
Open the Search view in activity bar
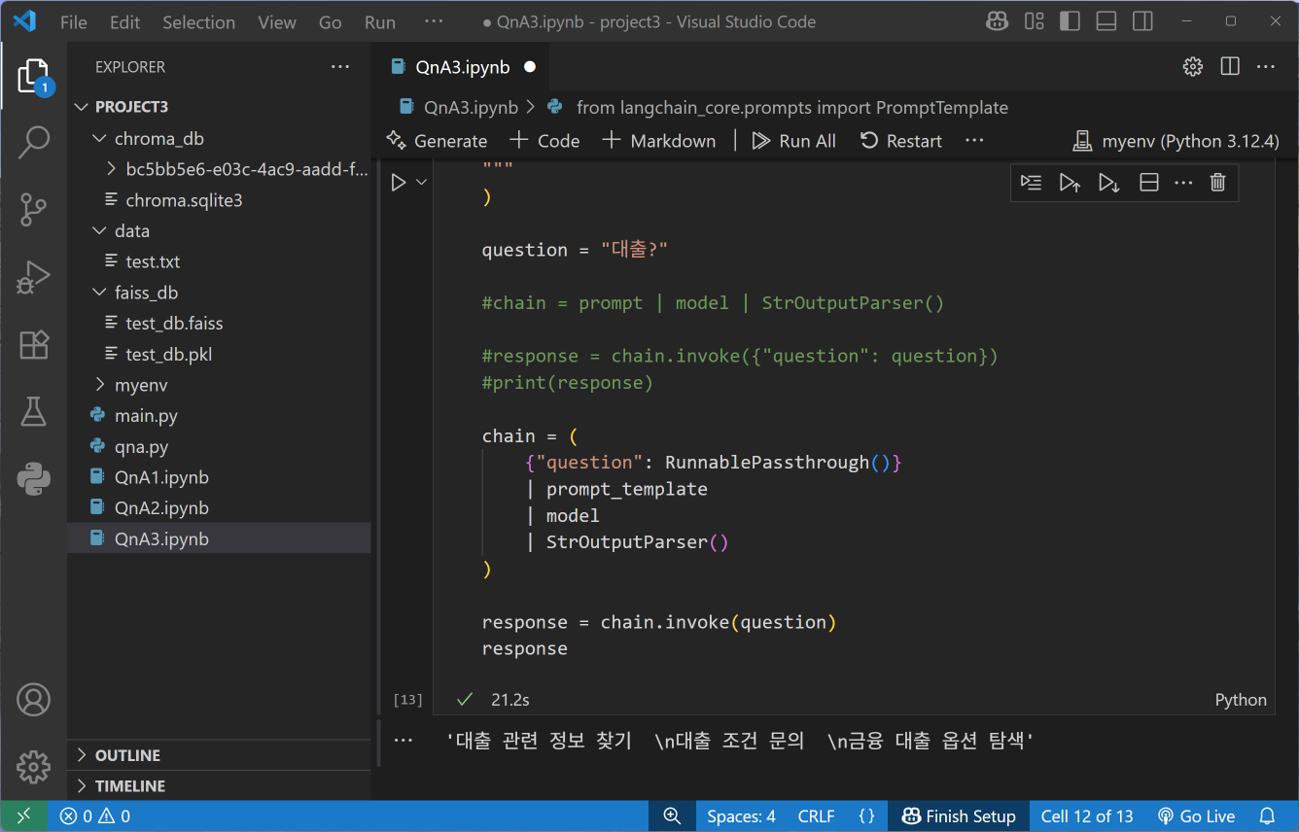[x=33, y=142]
